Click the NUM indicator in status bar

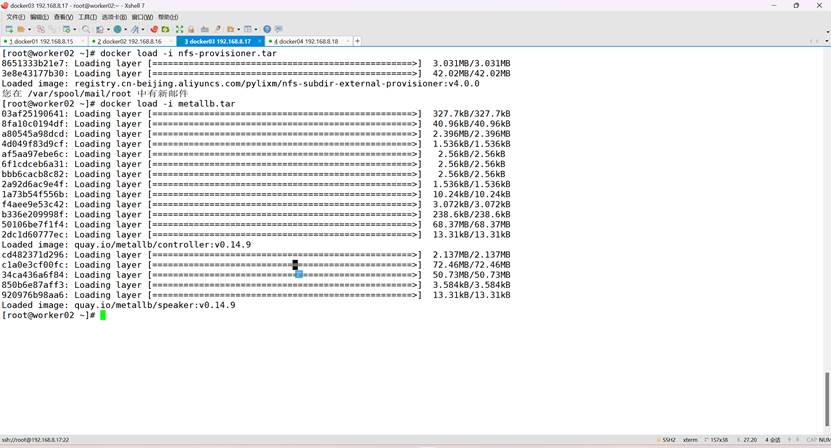coord(825,440)
